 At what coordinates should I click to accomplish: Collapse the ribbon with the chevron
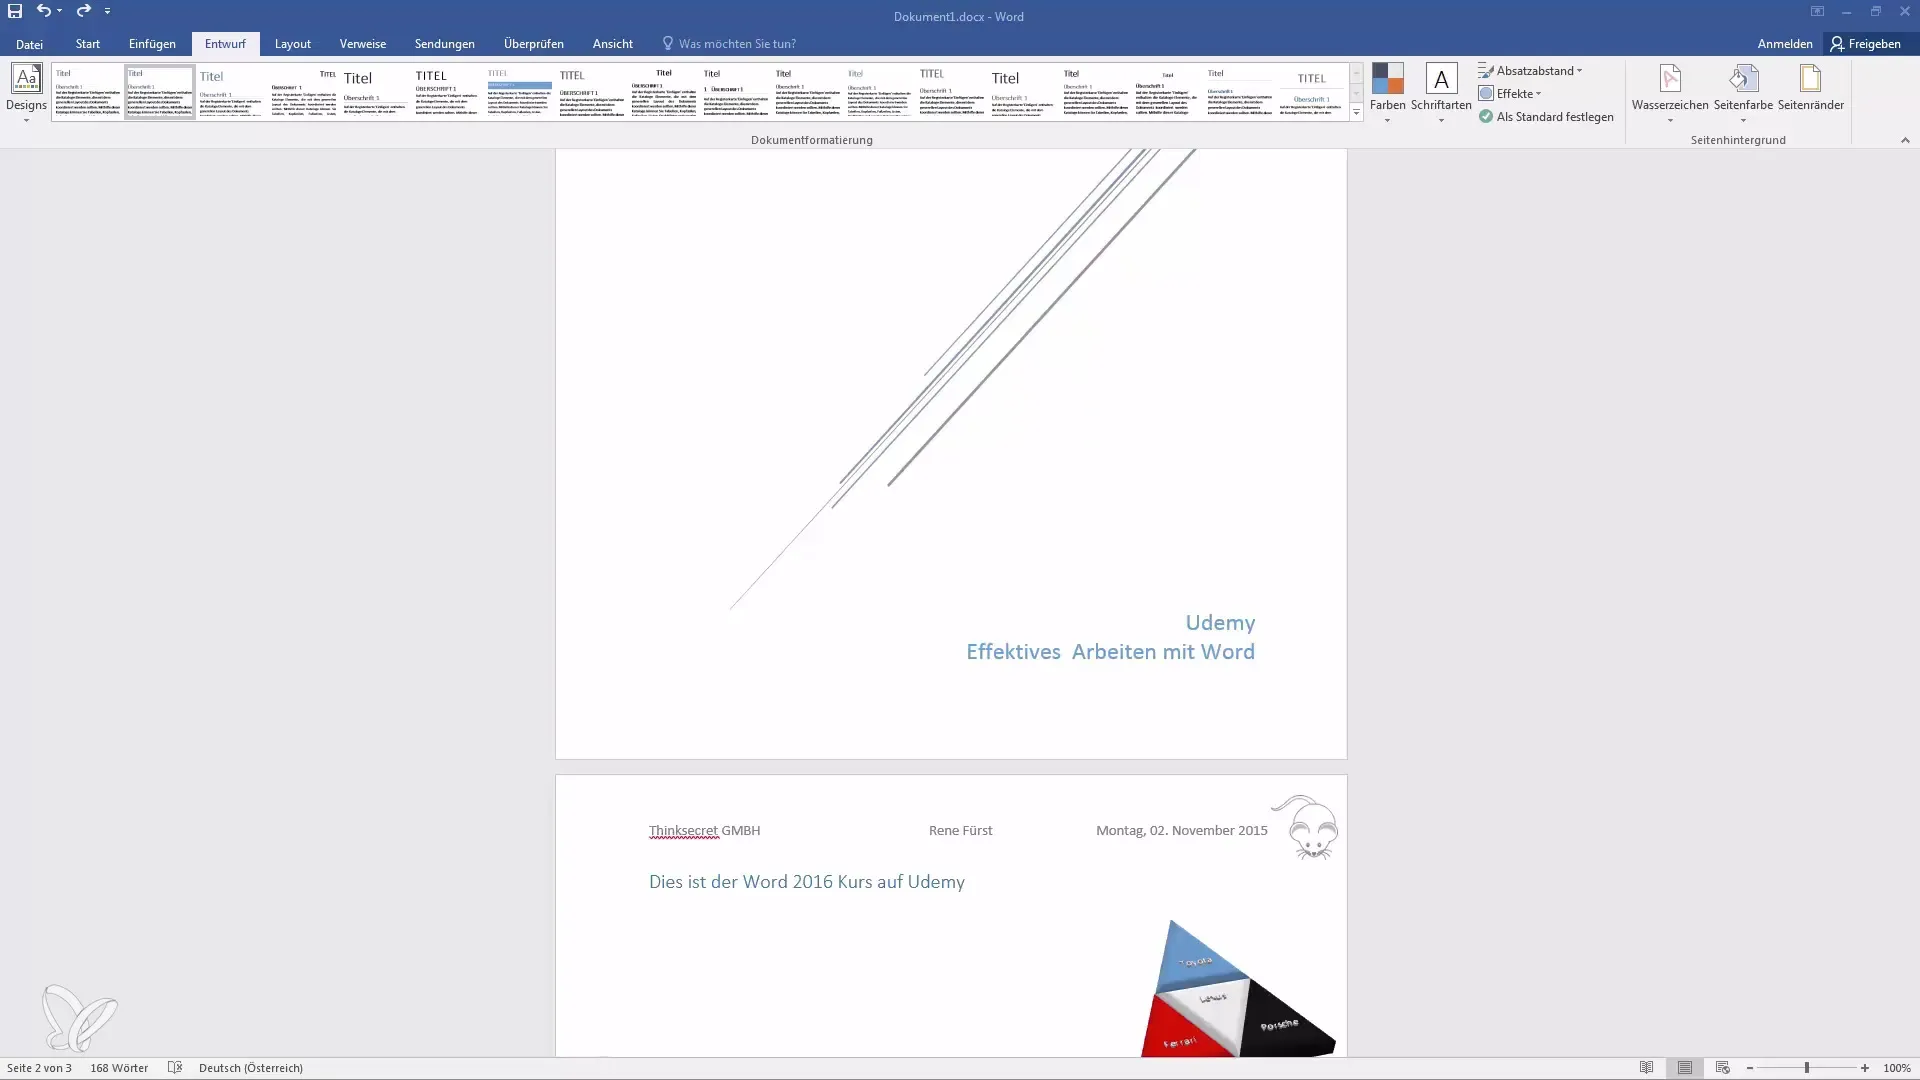pos(1905,140)
